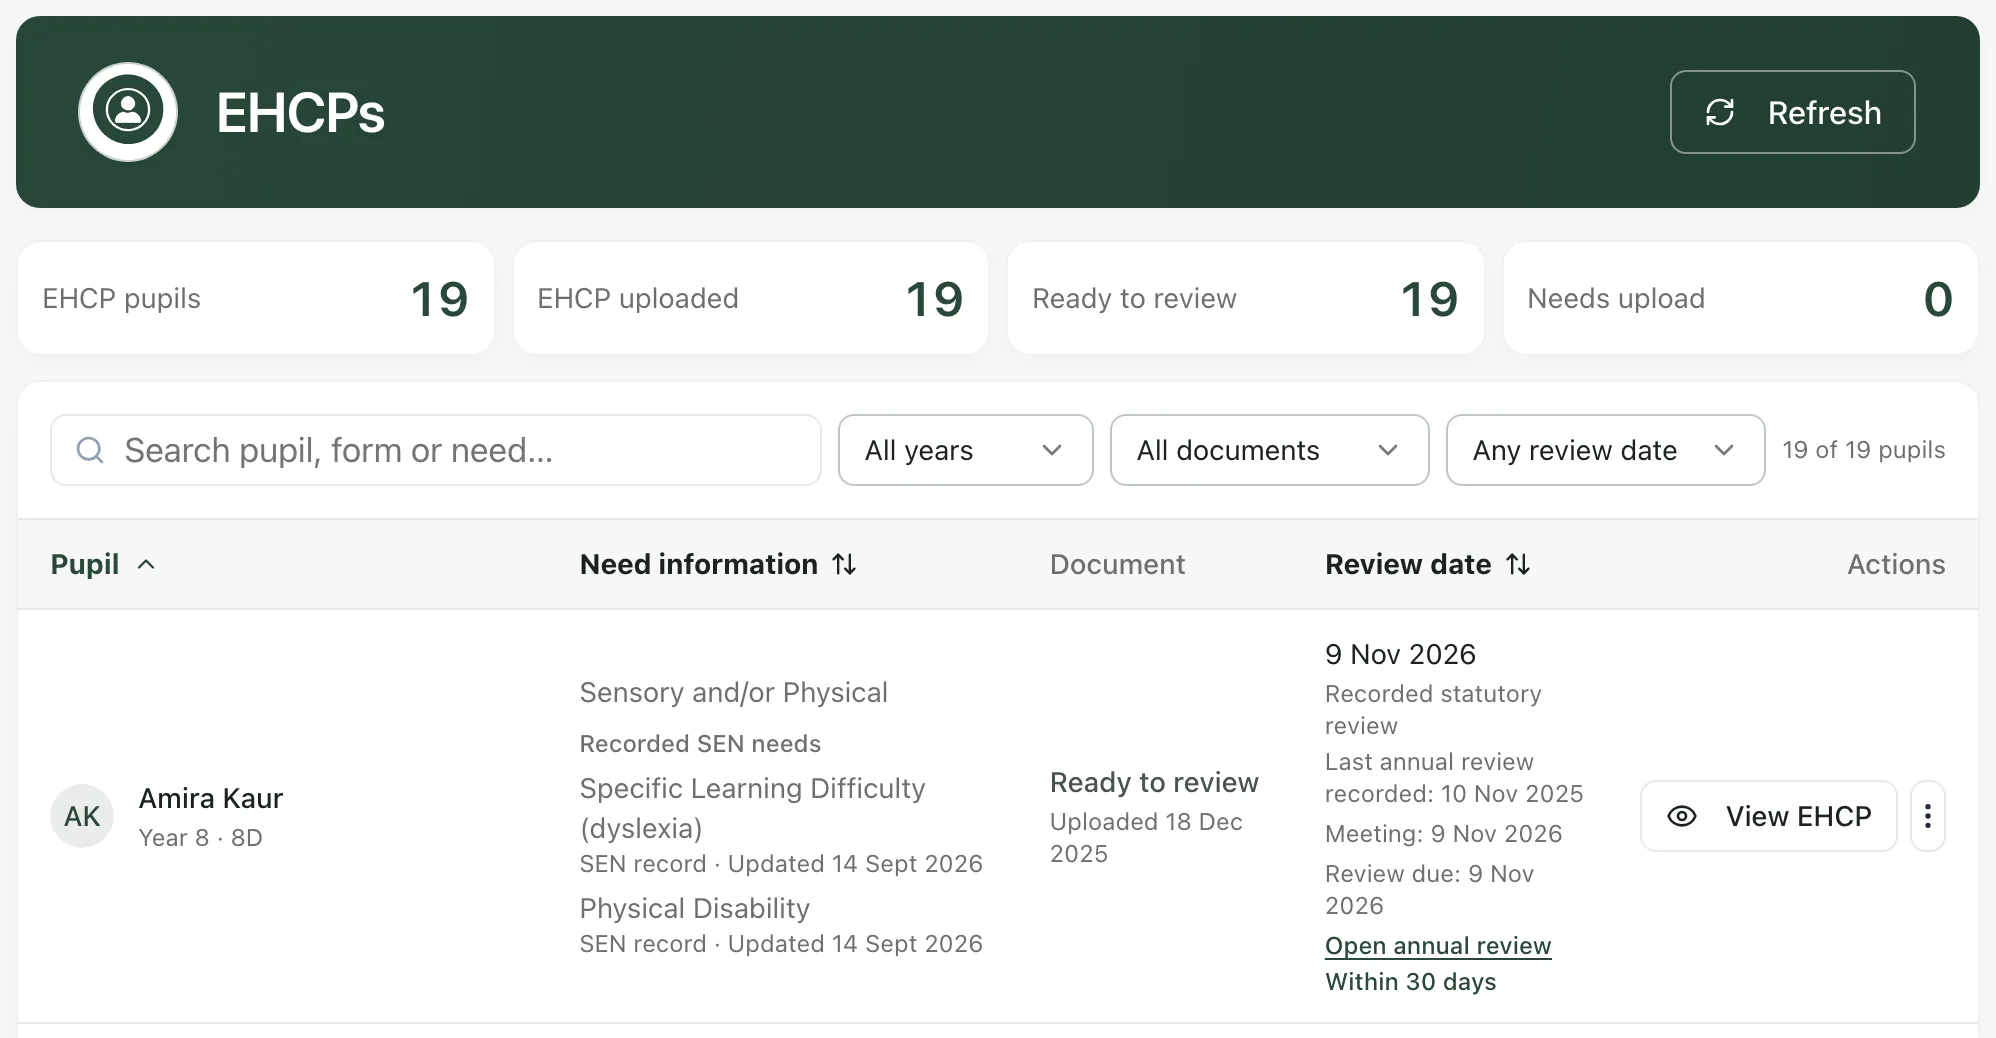Click the AK avatar for Amira Kaur

point(82,816)
